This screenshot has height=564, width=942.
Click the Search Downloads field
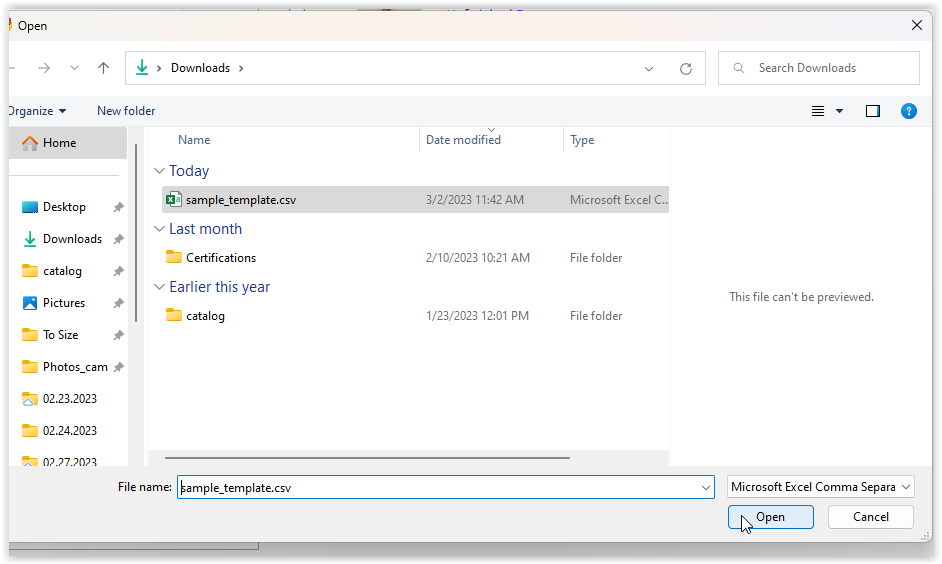[819, 68]
